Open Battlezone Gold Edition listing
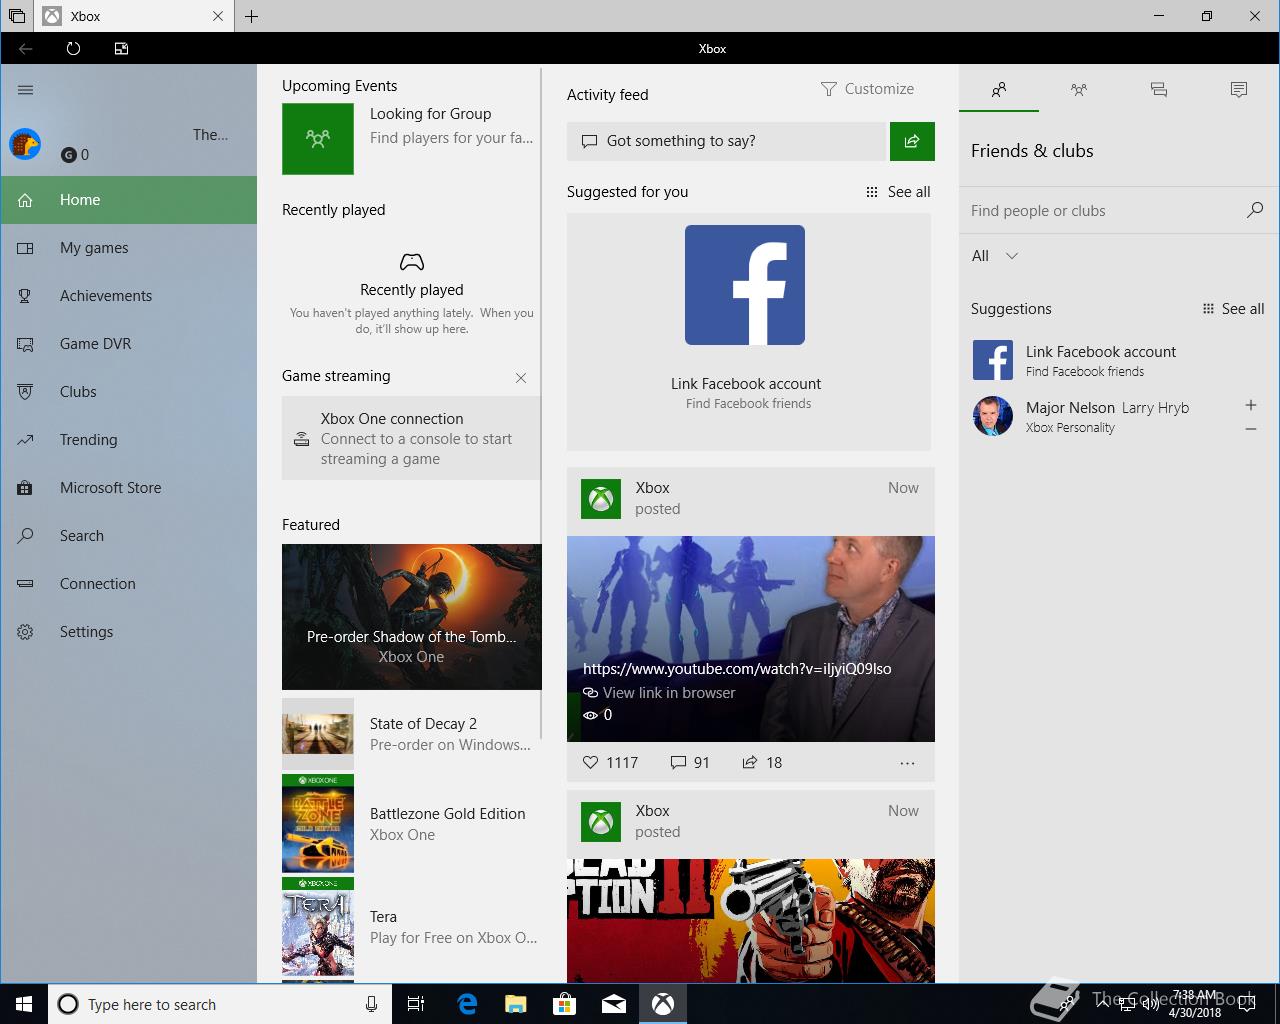1280x1024 pixels. (x=411, y=824)
